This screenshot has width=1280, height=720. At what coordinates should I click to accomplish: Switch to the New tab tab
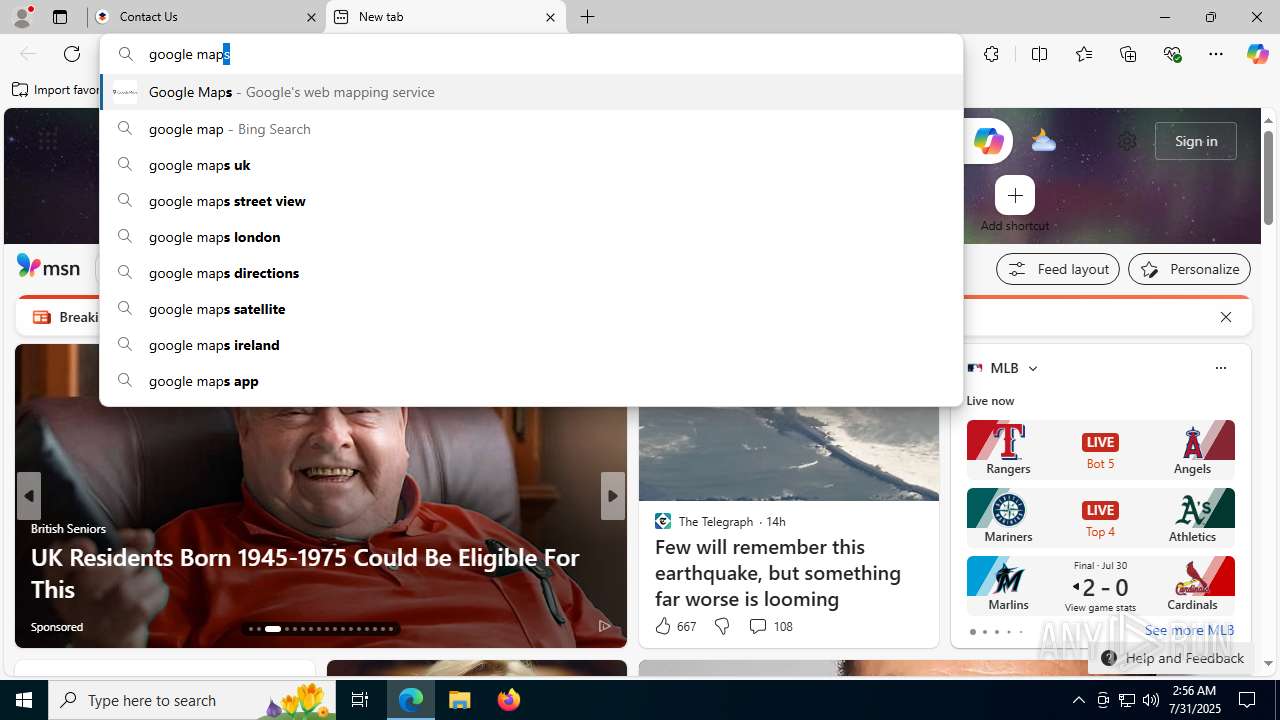tap(446, 17)
